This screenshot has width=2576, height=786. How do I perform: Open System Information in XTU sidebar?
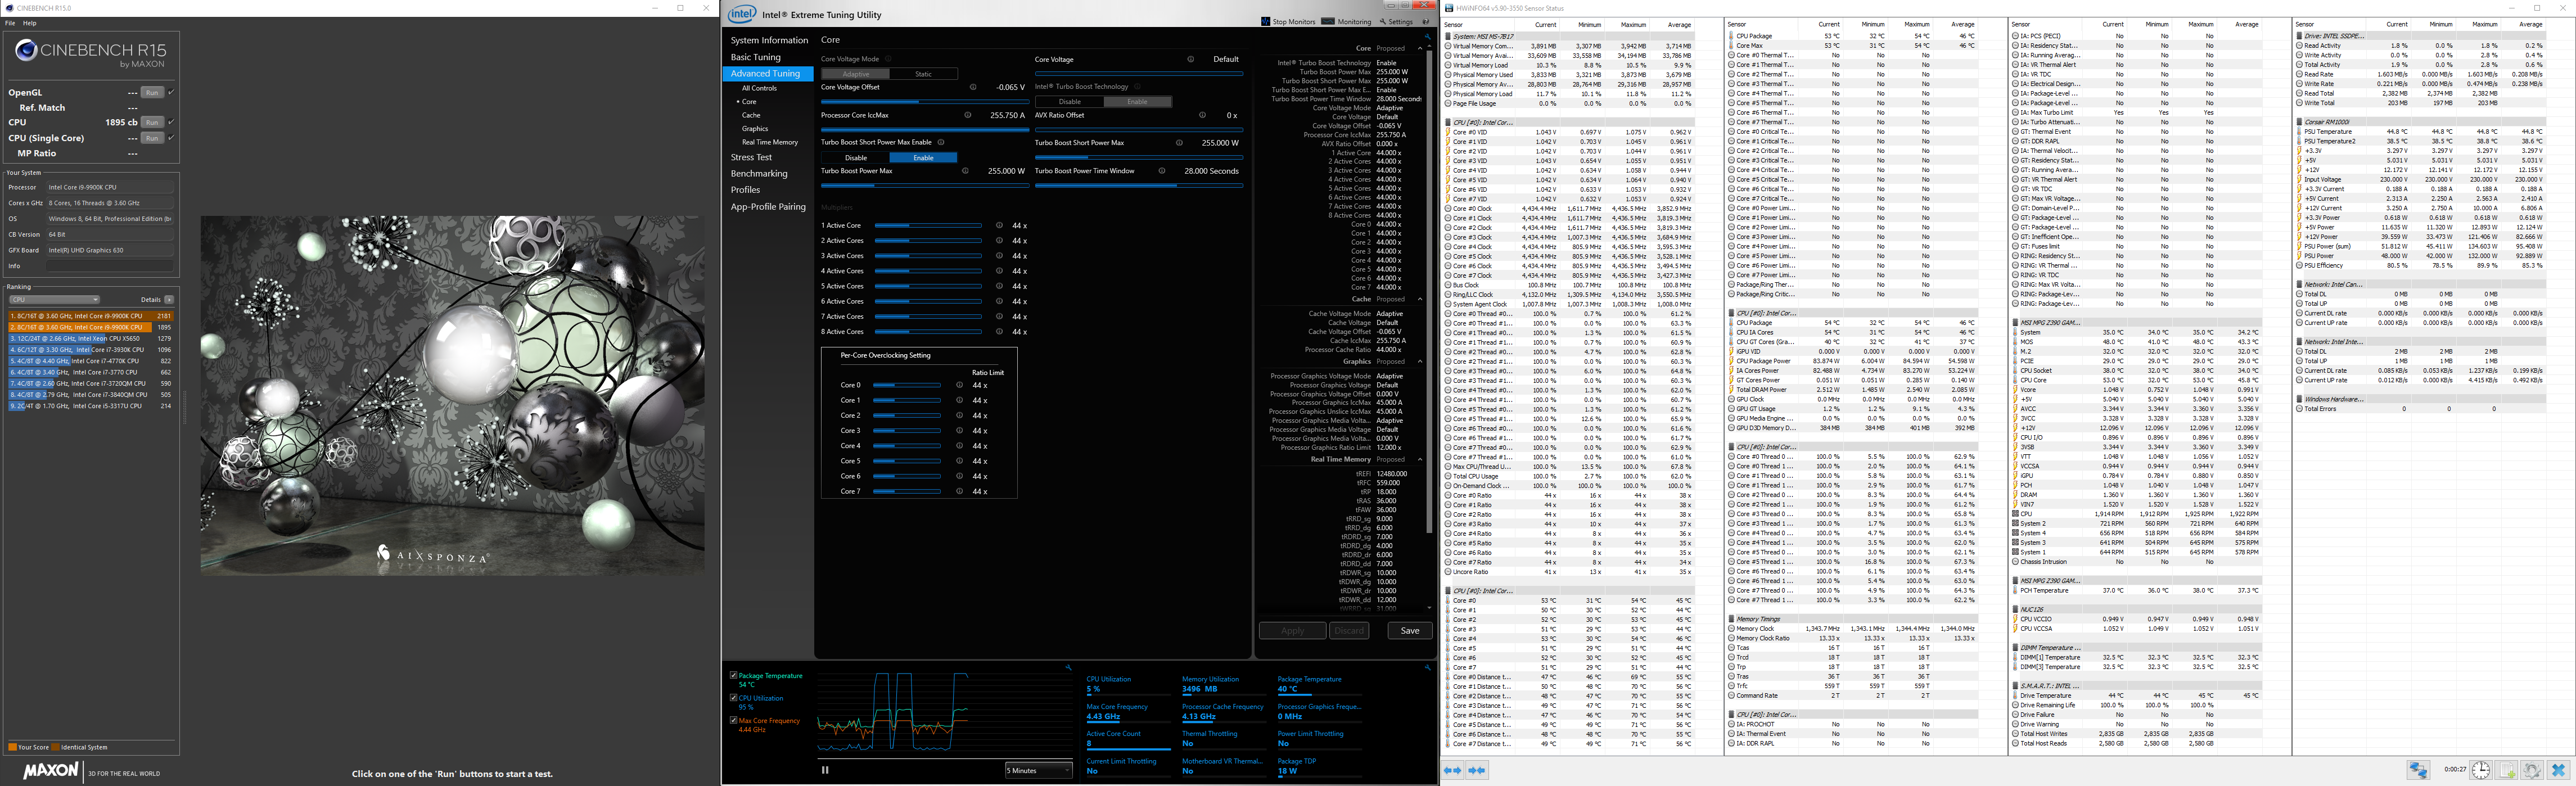[x=769, y=41]
